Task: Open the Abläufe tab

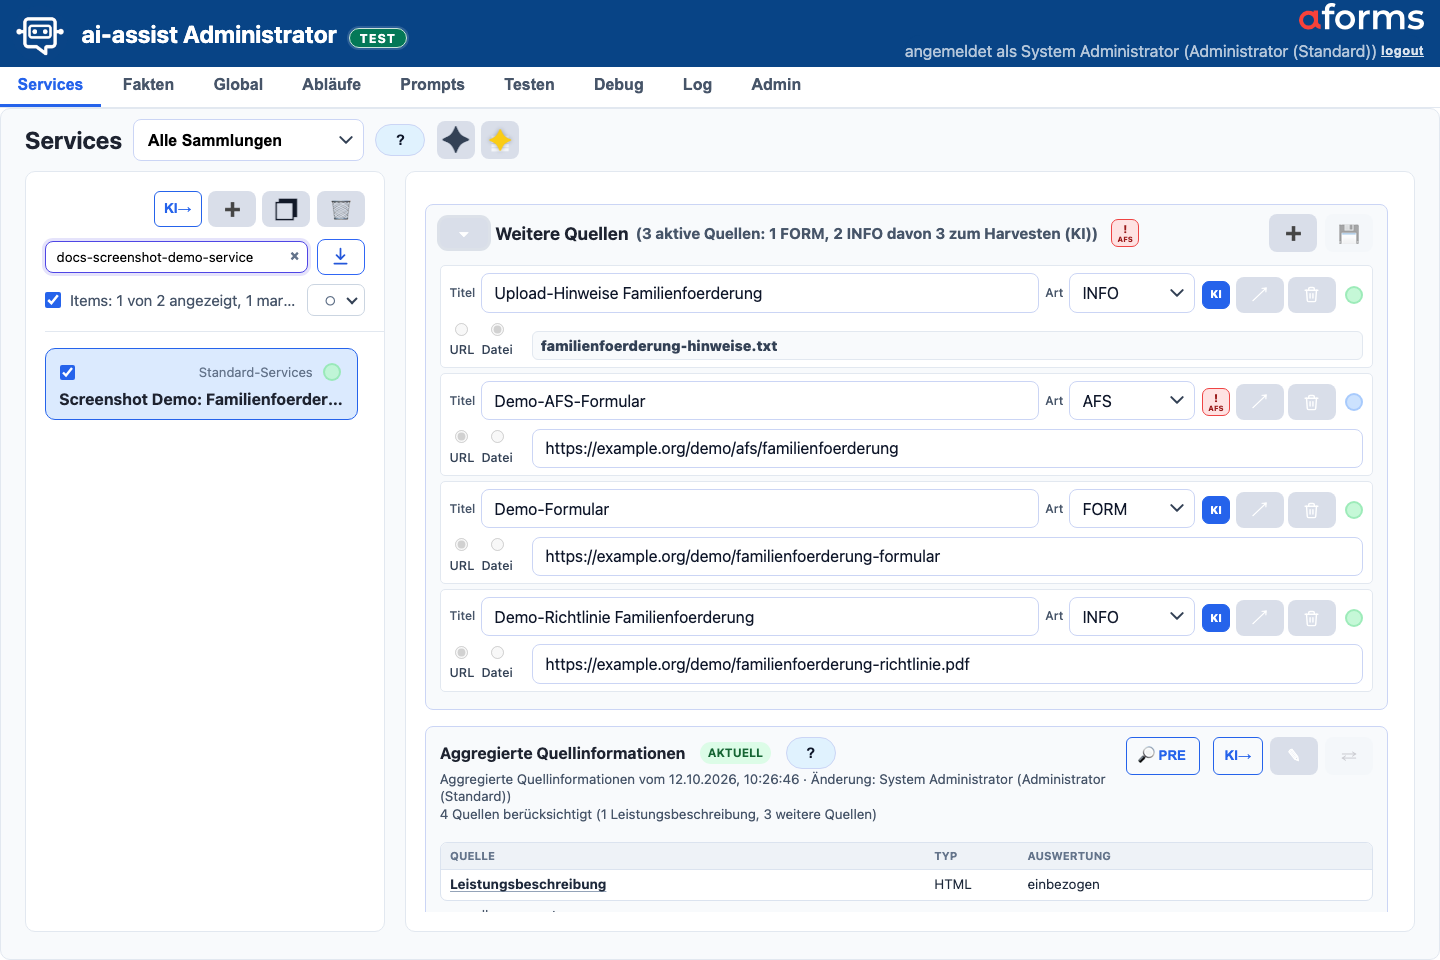Action: point(331,85)
